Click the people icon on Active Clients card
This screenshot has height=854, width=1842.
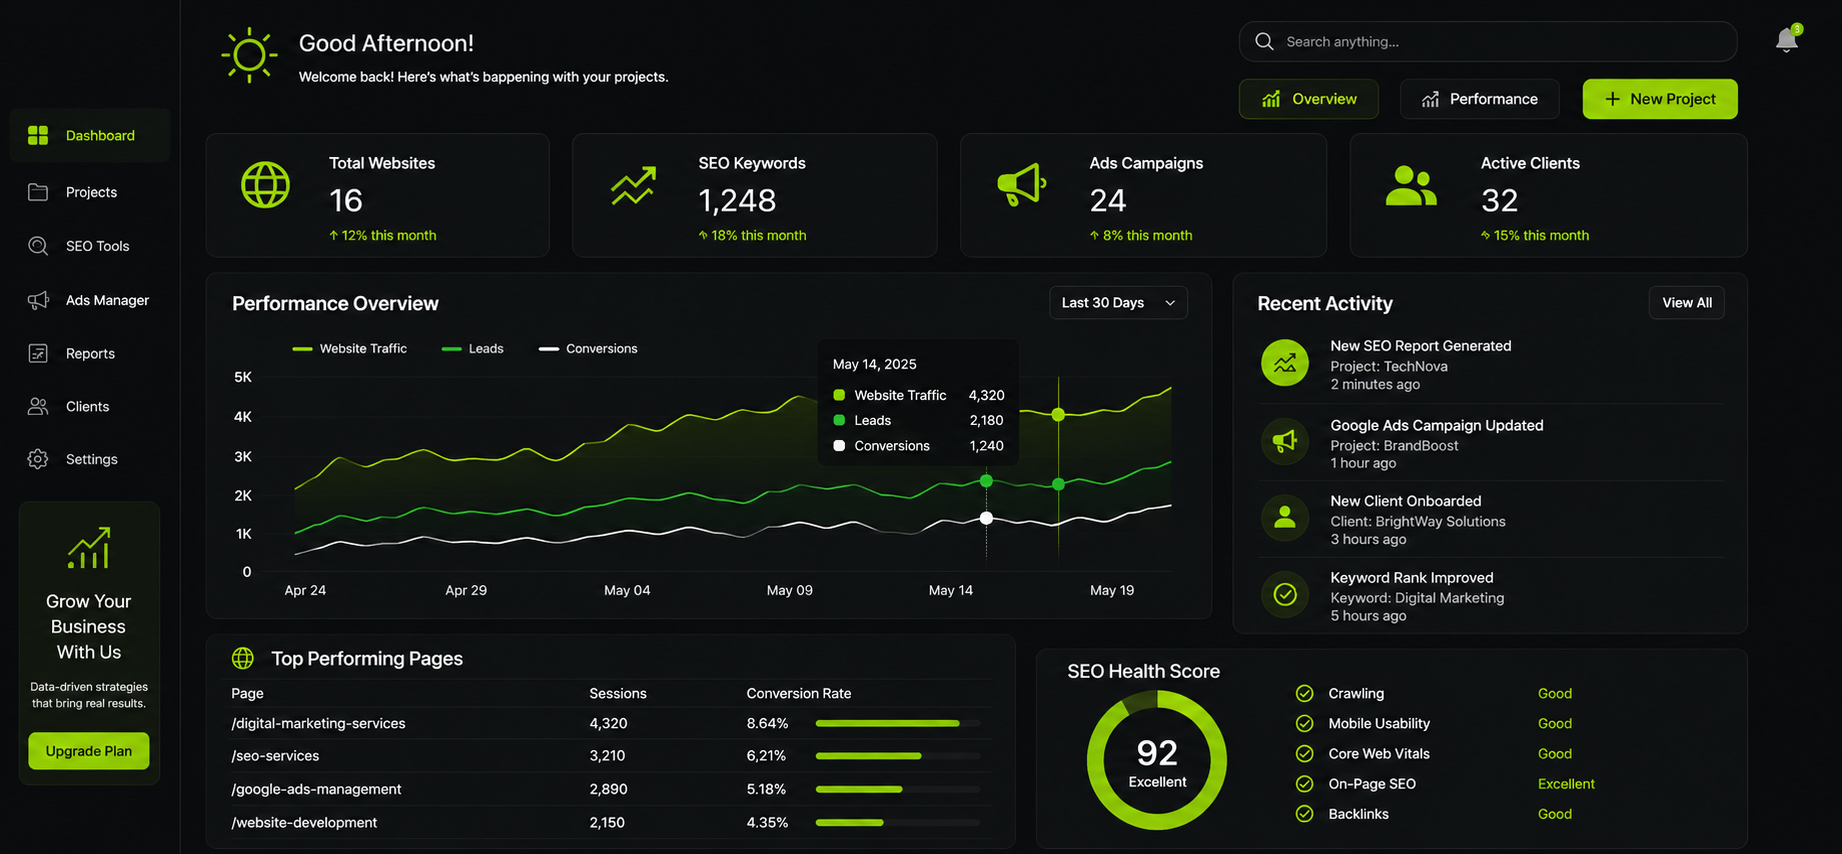[1411, 186]
